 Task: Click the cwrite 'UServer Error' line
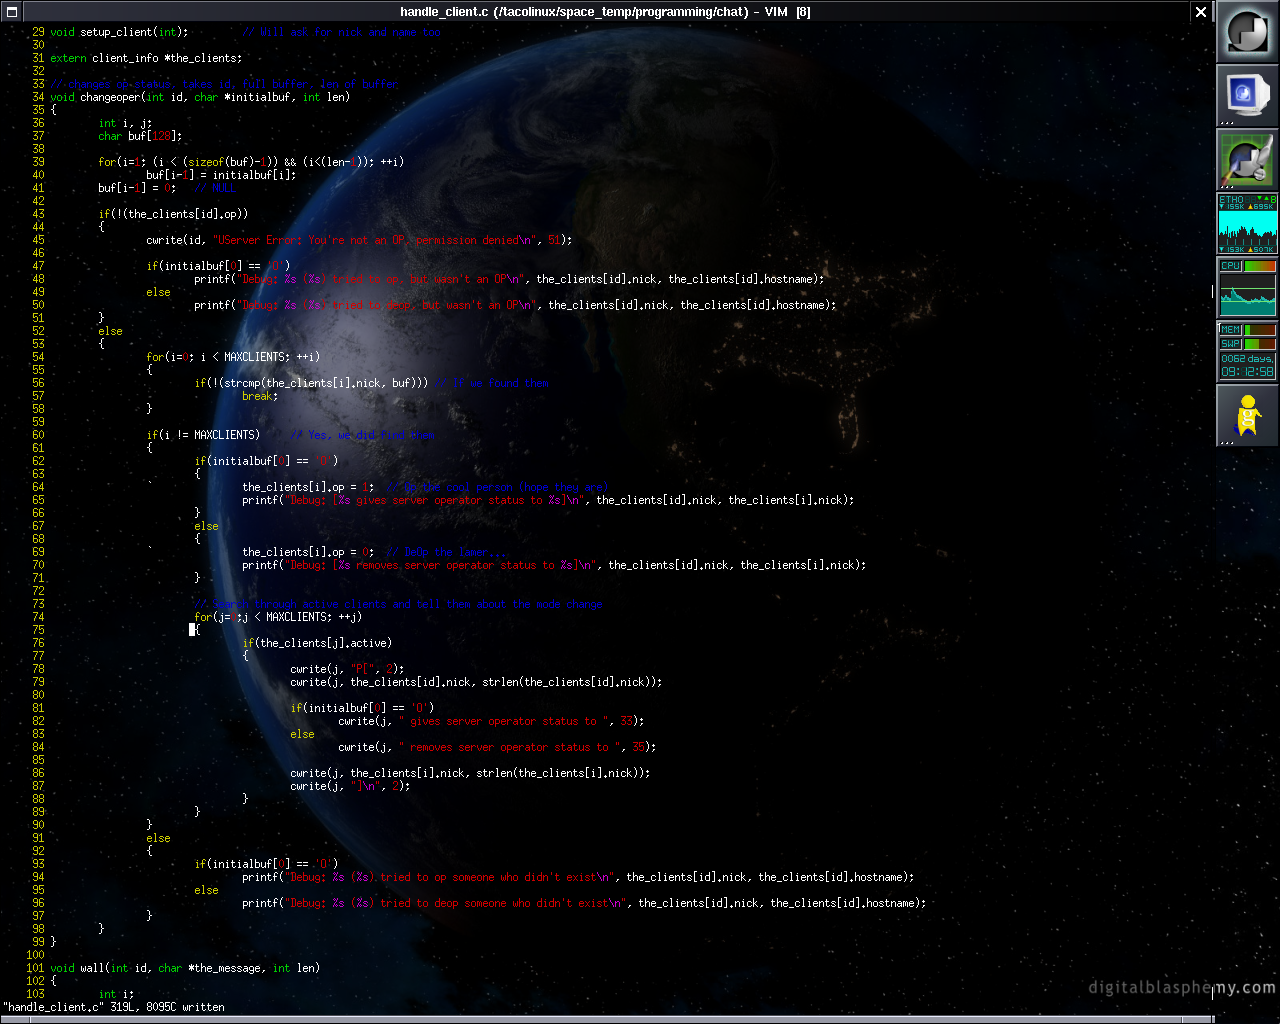coord(359,240)
